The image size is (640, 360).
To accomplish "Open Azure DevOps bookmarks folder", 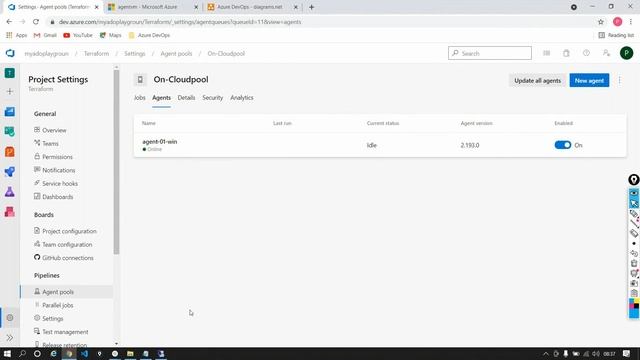I will [149, 36].
